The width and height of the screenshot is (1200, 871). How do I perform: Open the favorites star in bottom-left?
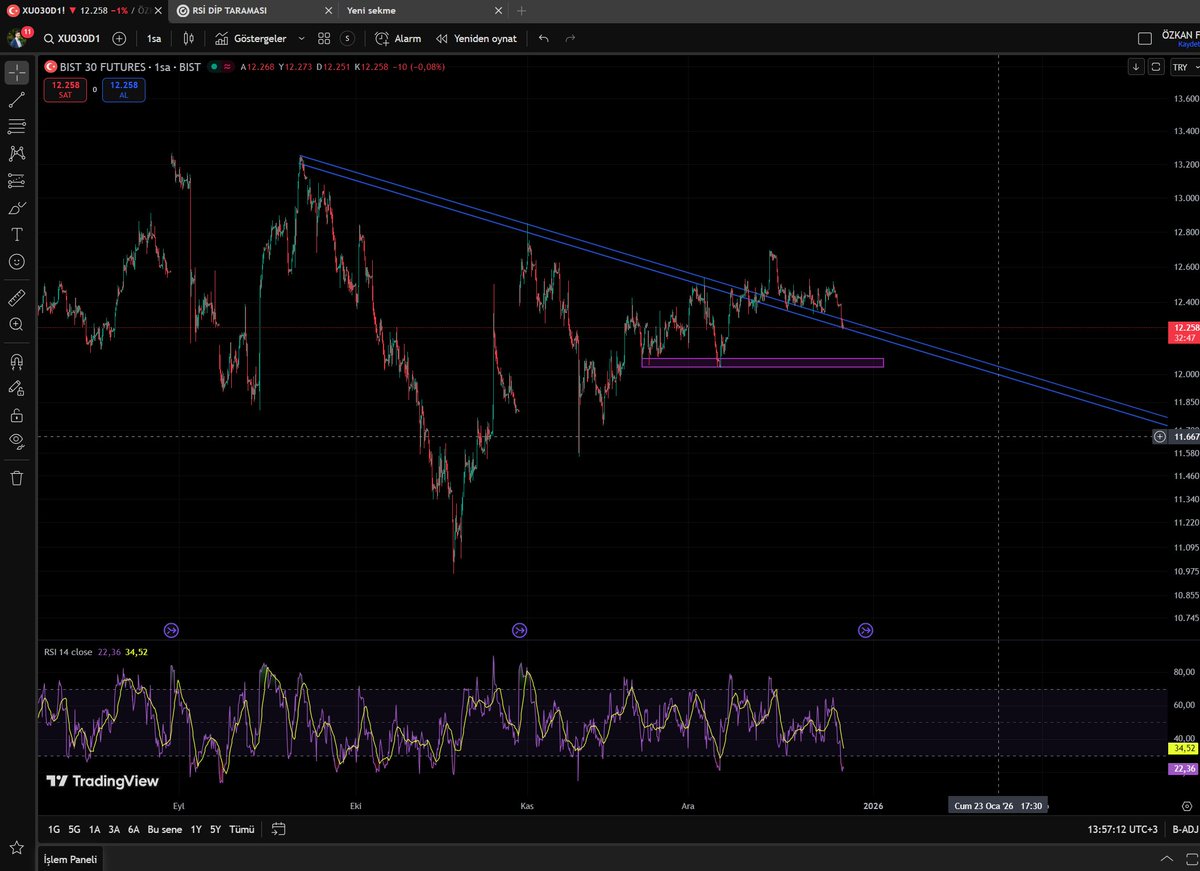(x=16, y=848)
